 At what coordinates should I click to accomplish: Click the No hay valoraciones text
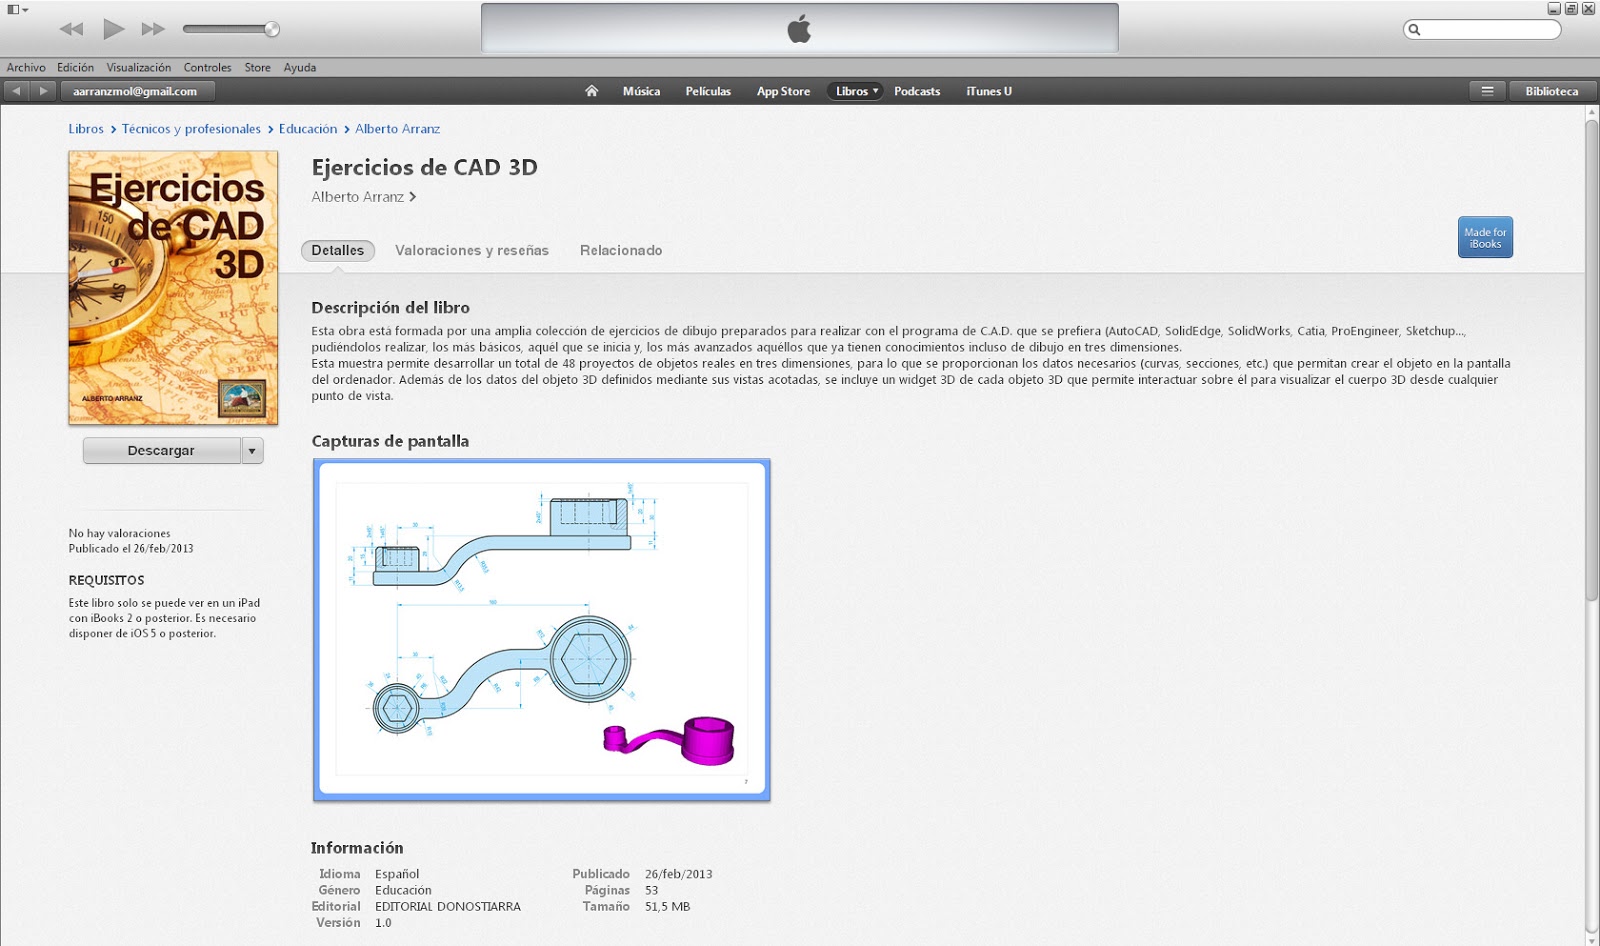coord(119,534)
